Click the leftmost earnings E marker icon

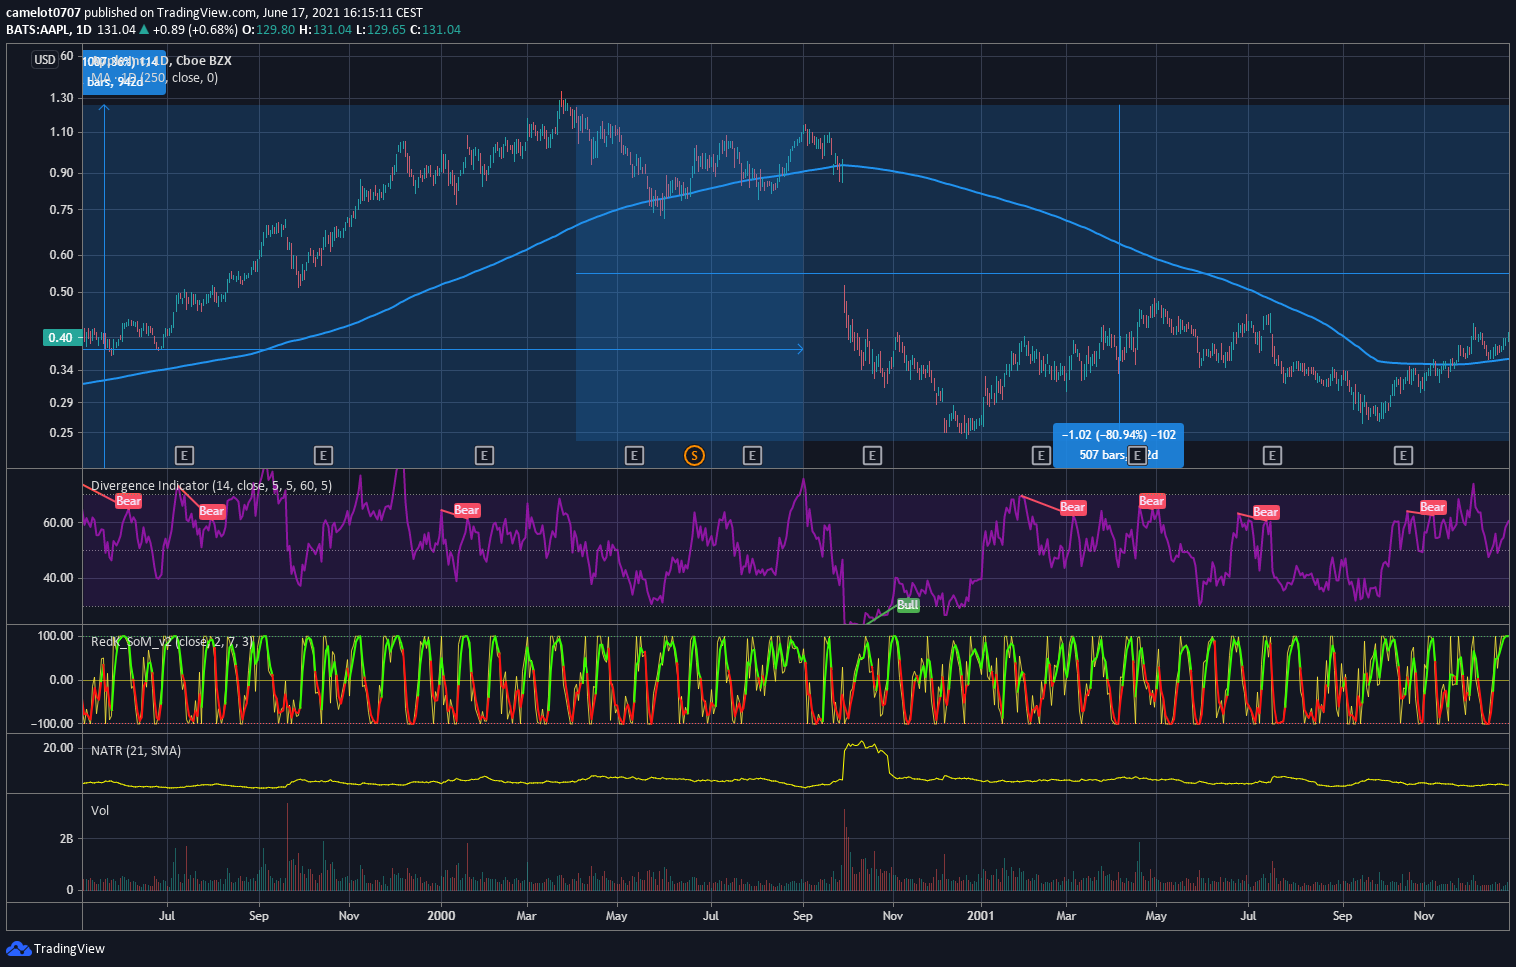click(x=184, y=456)
